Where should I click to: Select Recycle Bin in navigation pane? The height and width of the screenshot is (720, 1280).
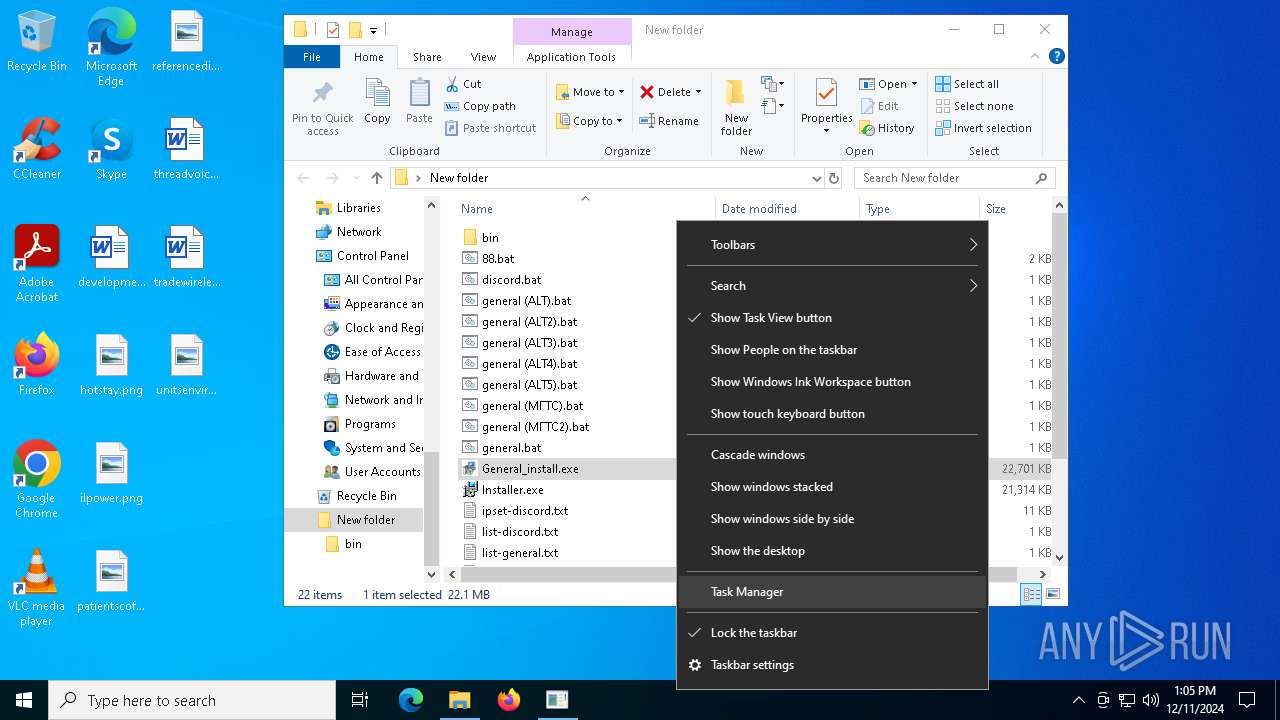(366, 496)
